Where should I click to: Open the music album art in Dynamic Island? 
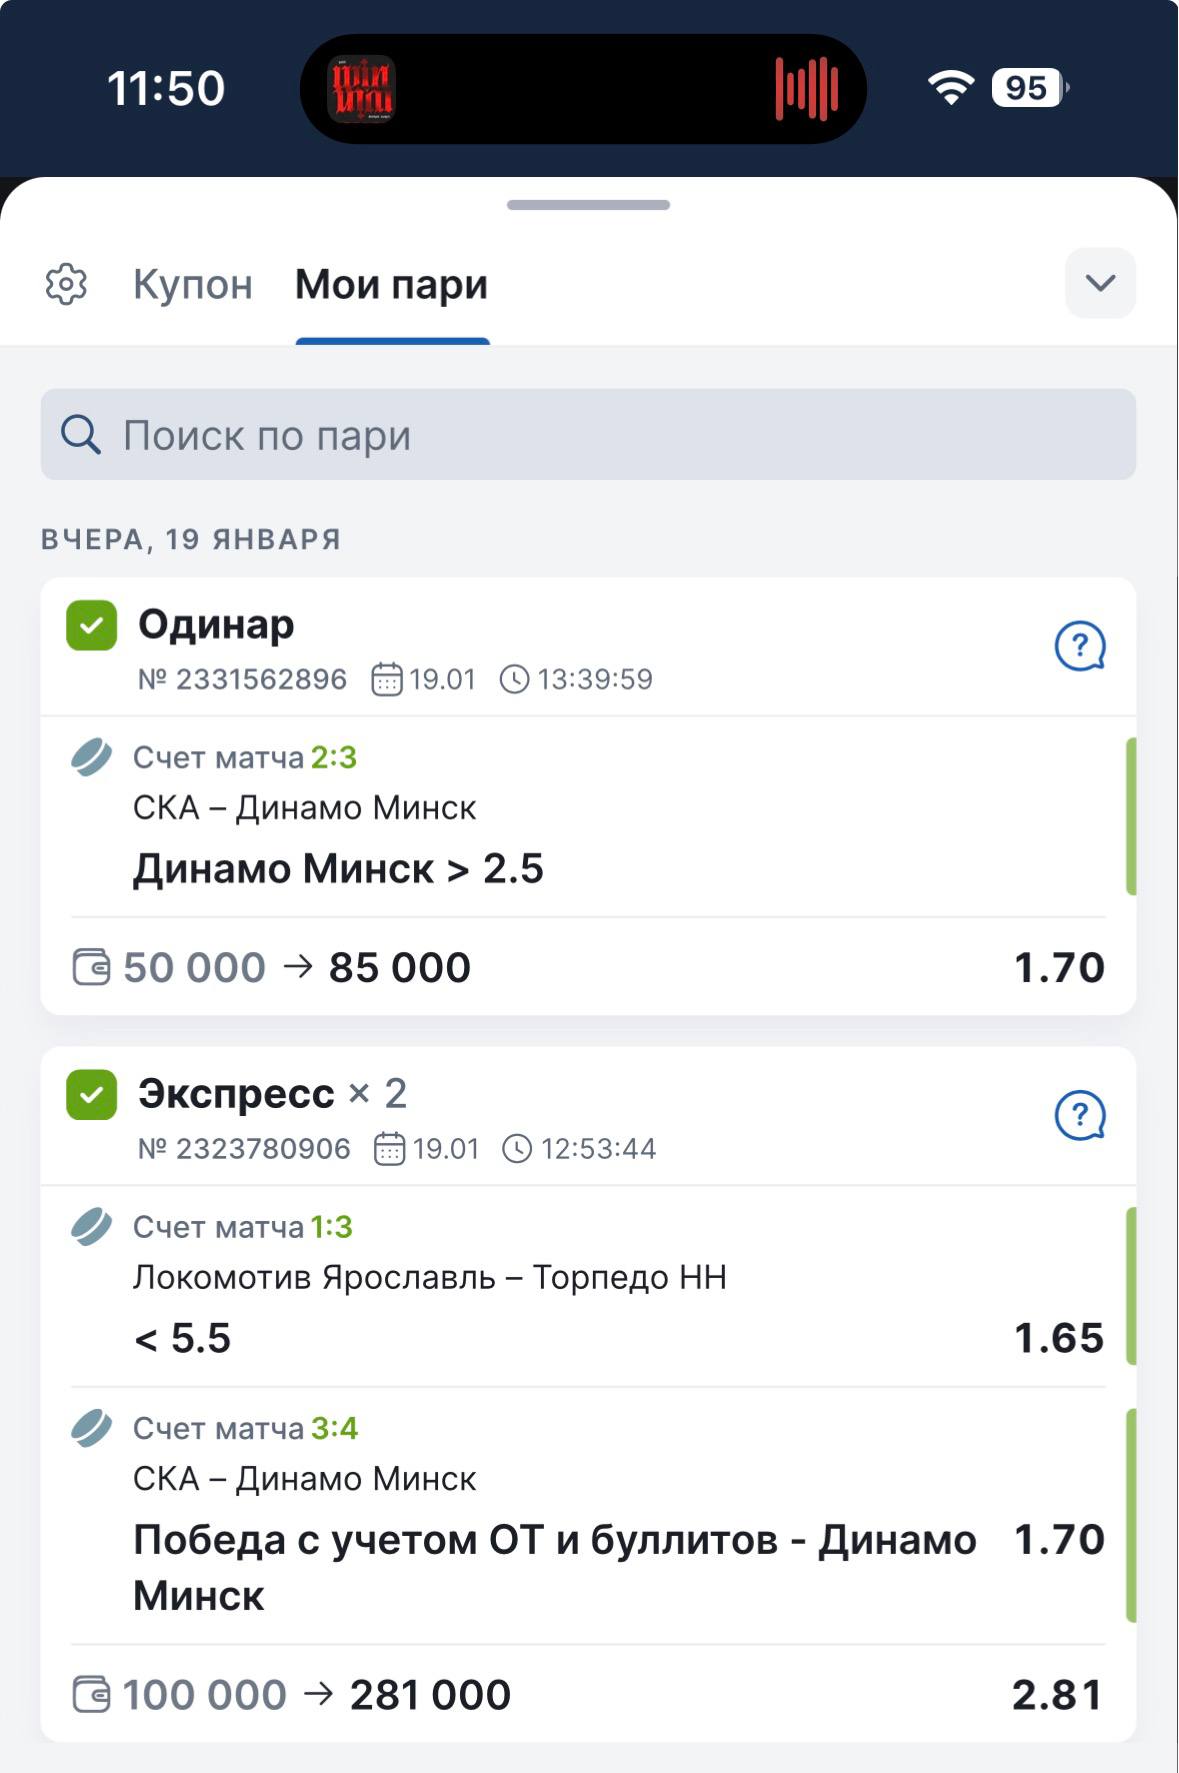pyautogui.click(x=362, y=89)
